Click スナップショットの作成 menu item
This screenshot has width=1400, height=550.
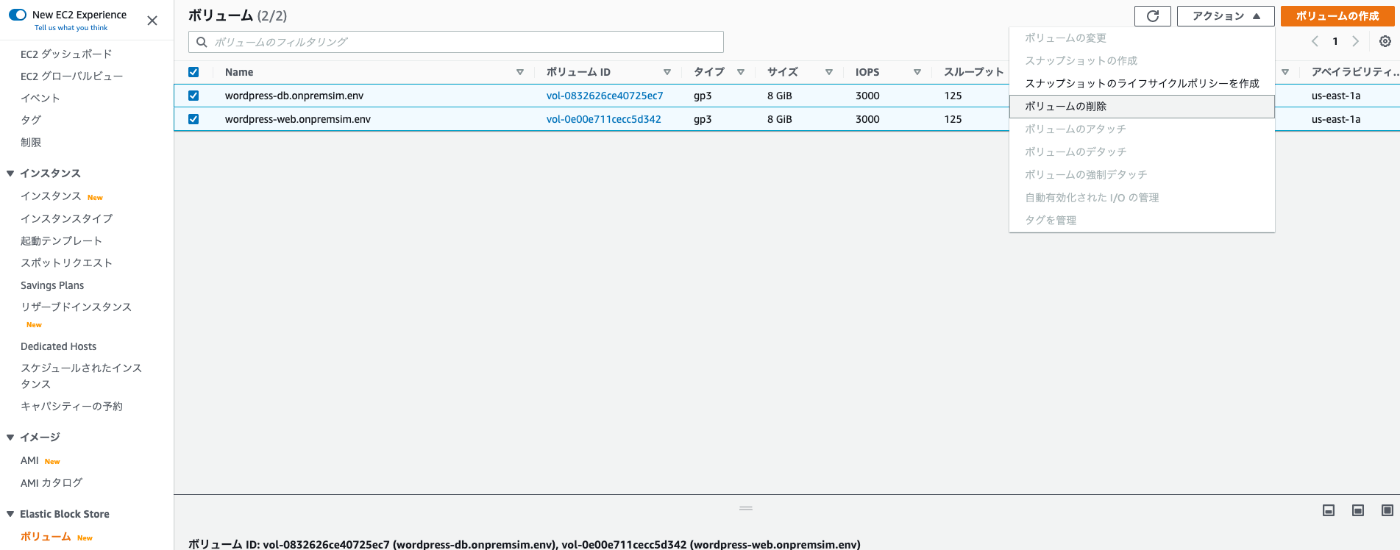[1142, 61]
